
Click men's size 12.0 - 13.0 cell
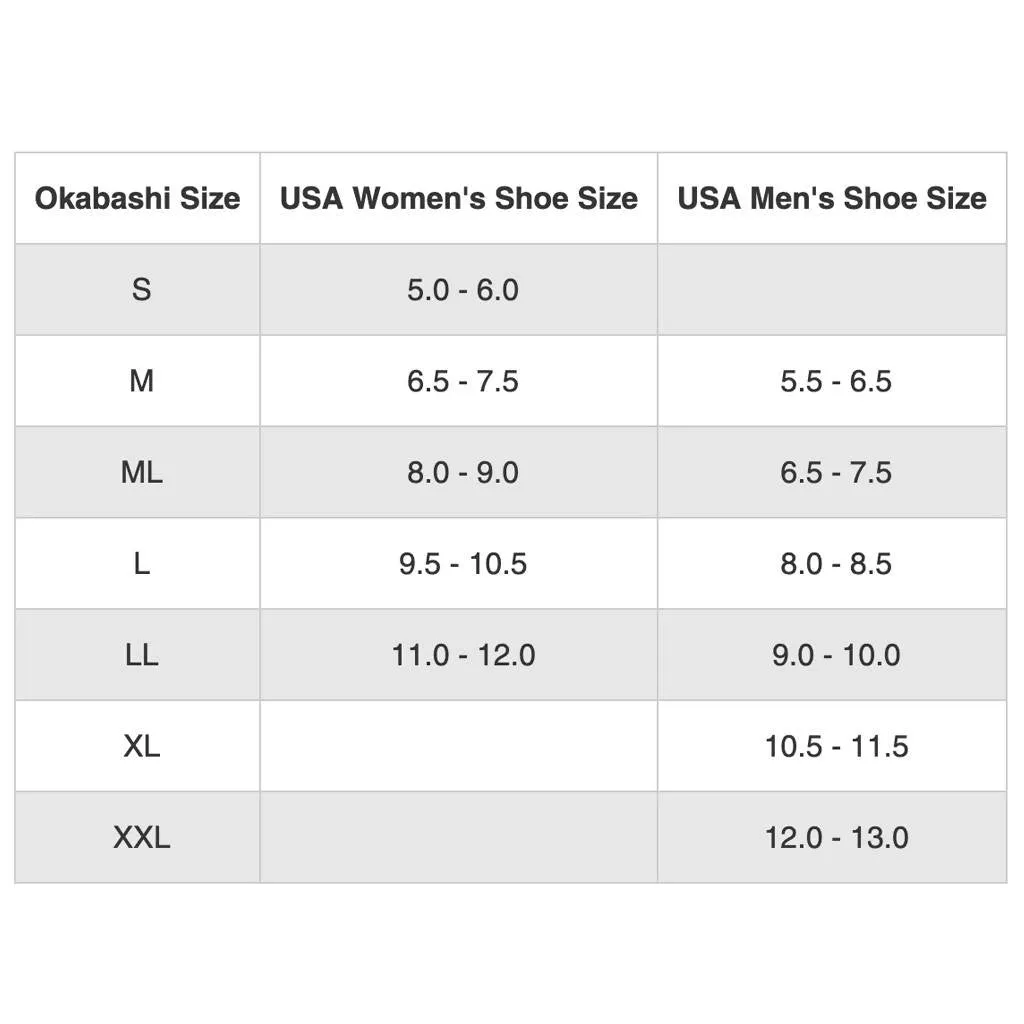(x=832, y=837)
